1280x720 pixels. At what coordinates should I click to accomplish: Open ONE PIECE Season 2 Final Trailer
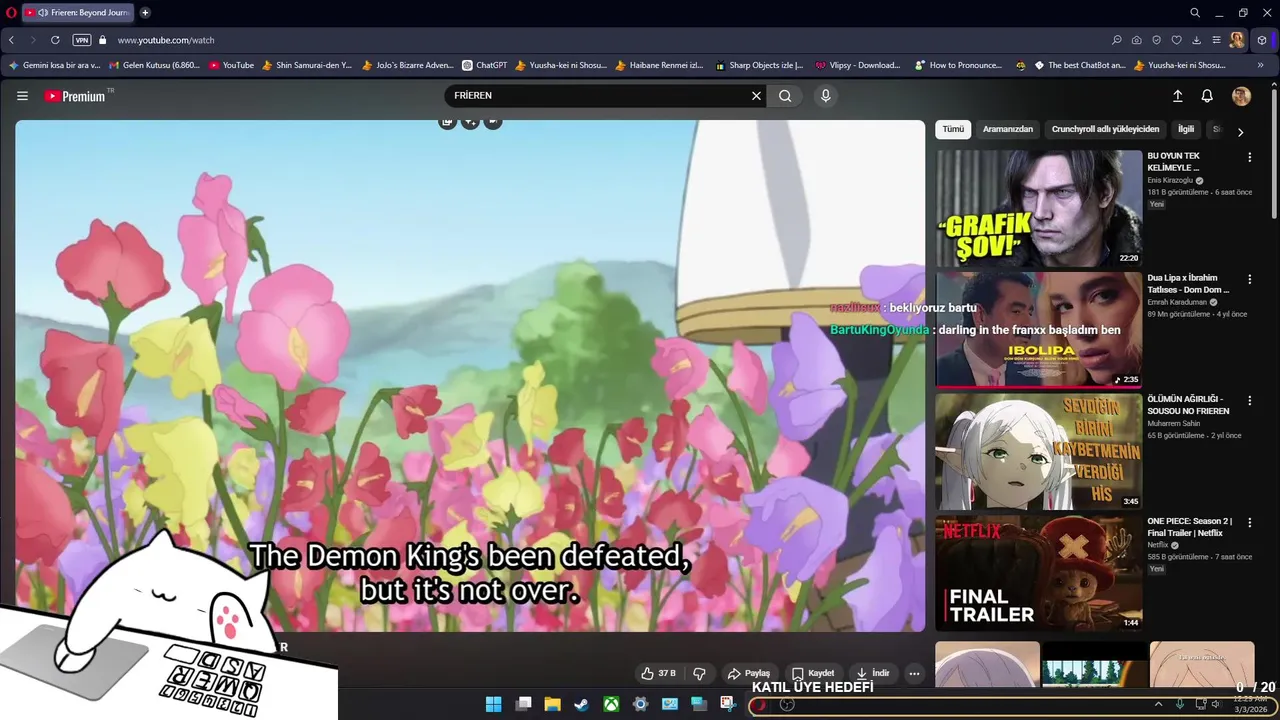1038,572
